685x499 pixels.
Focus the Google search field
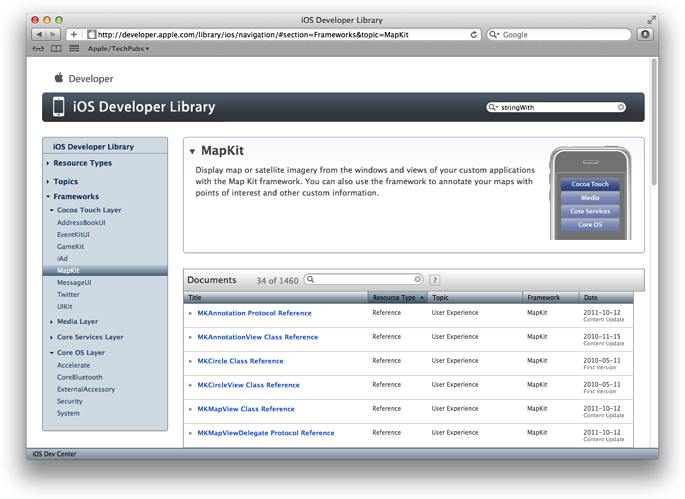coord(559,35)
